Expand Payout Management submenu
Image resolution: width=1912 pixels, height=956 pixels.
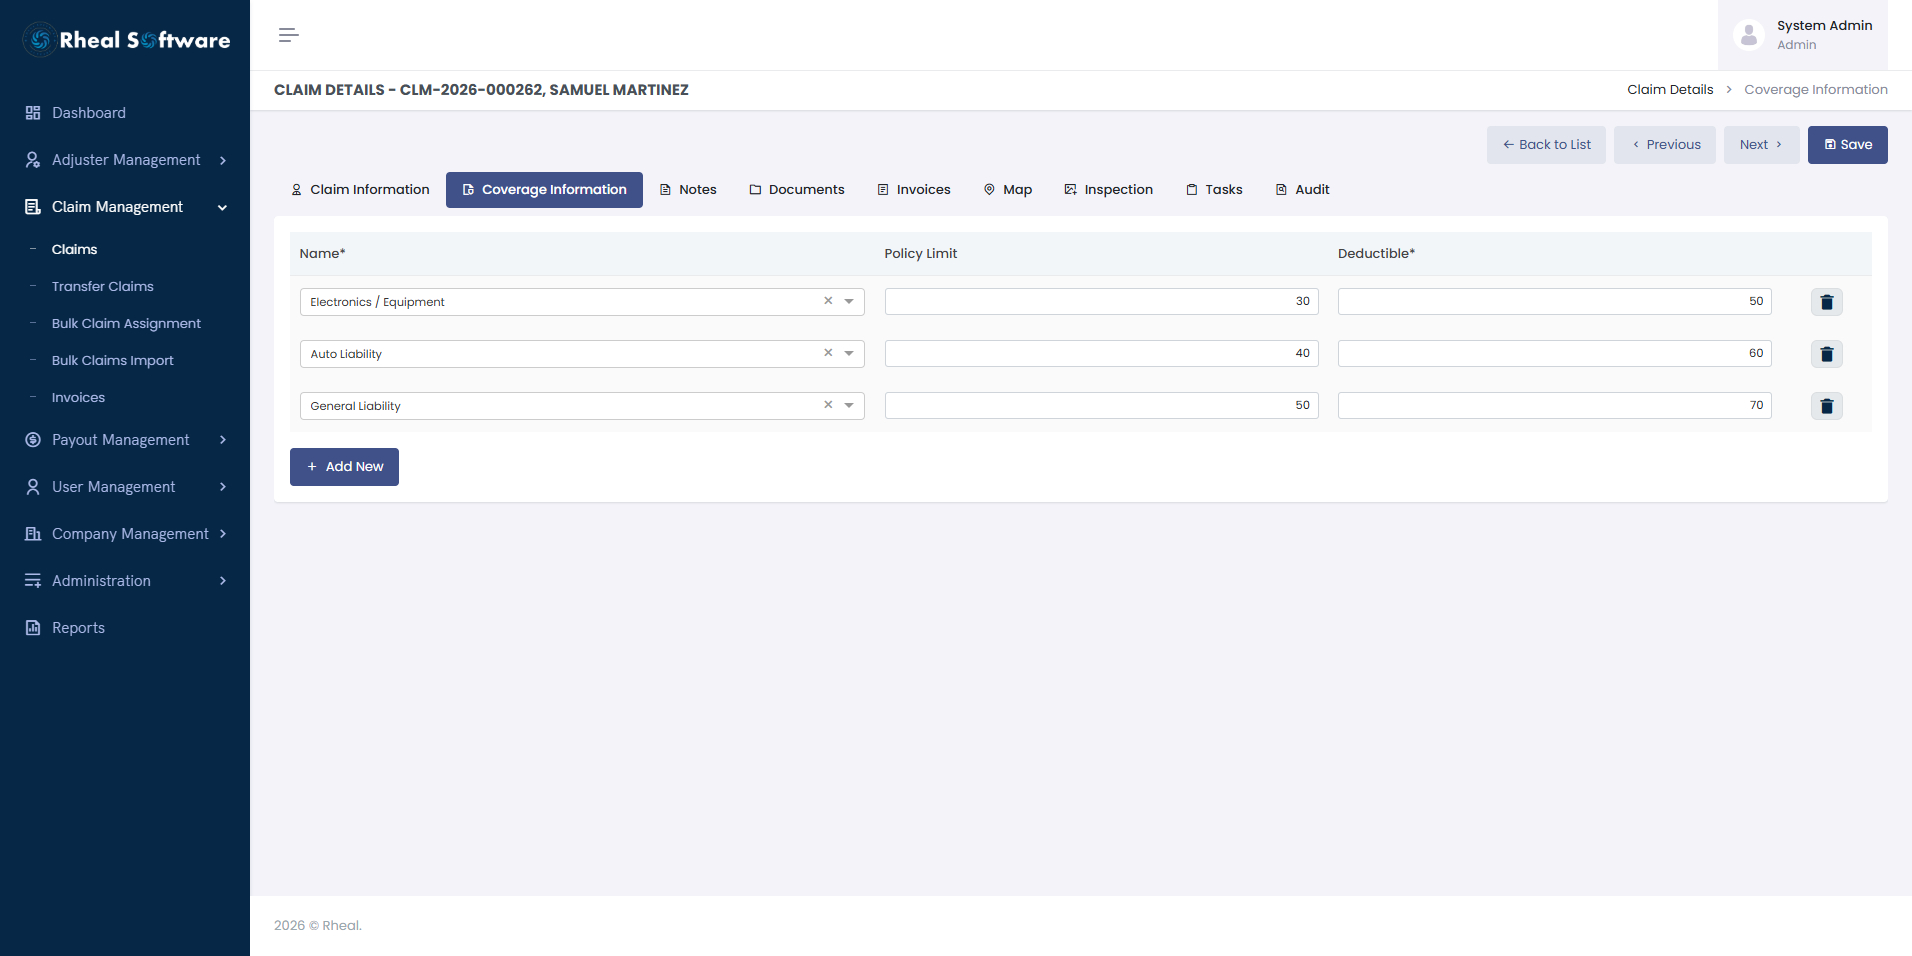125,440
